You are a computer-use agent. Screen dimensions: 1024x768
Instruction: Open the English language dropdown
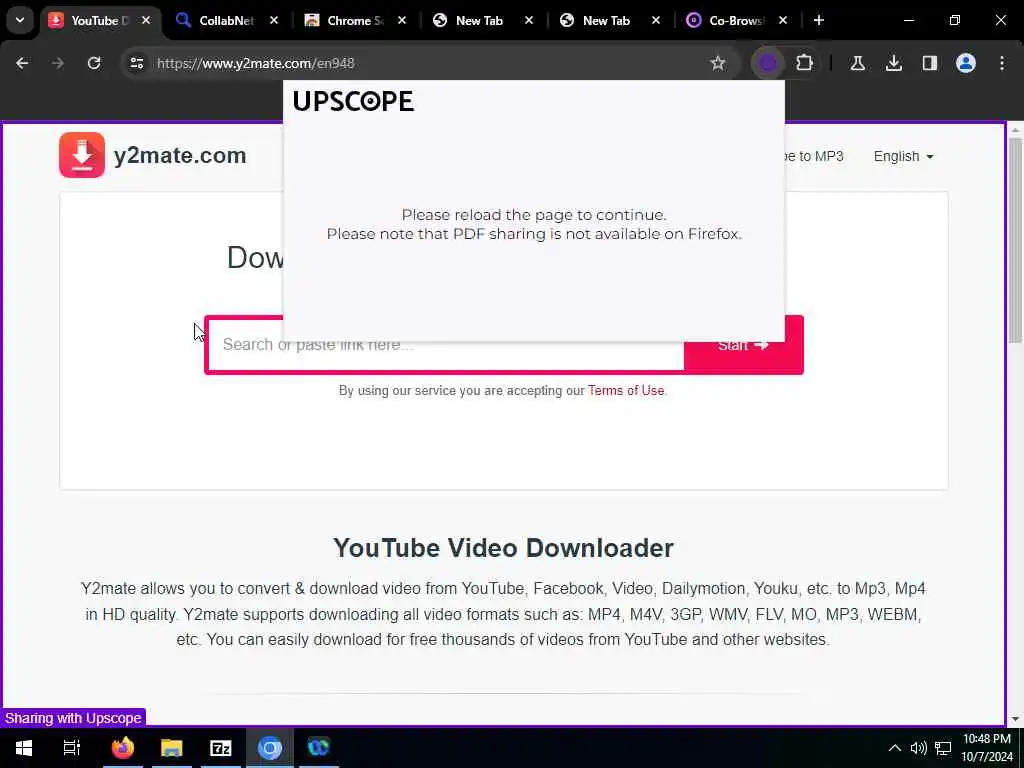point(903,157)
